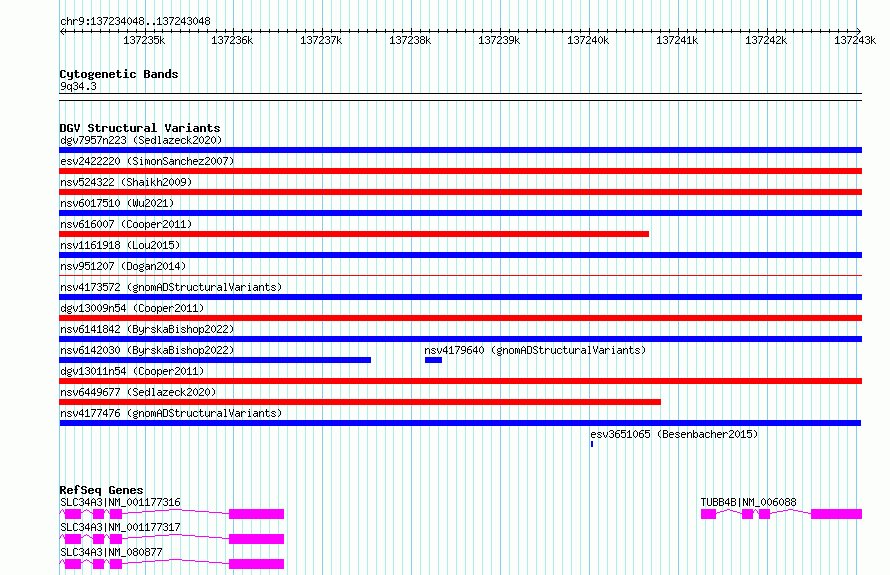Viewport: 890px width, 575px height.
Task: Click the large exon of SLC34A3 NM_001177317
Action: [257, 539]
